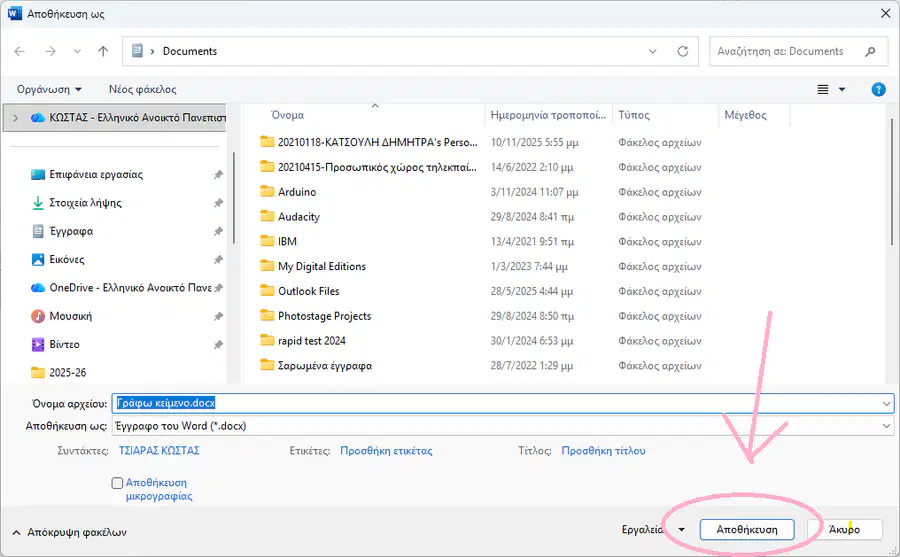Screen dimensions: 900x557
Task: Click the view layout icon
Action: click(x=823, y=89)
